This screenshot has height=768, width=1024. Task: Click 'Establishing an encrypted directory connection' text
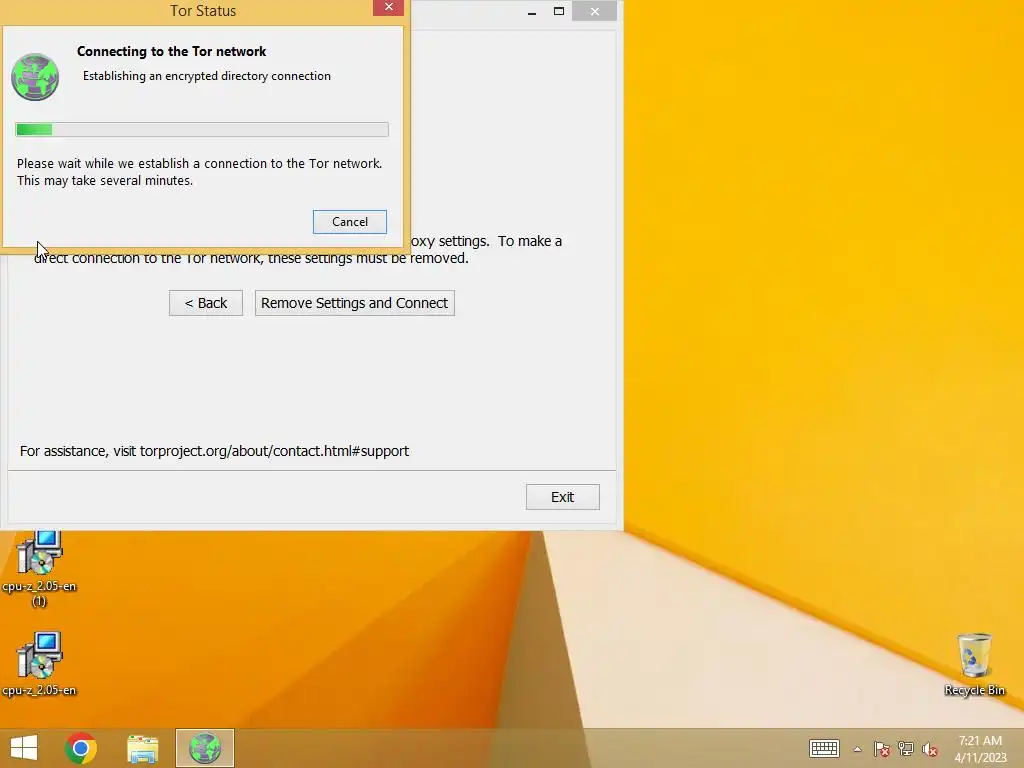[x=206, y=76]
